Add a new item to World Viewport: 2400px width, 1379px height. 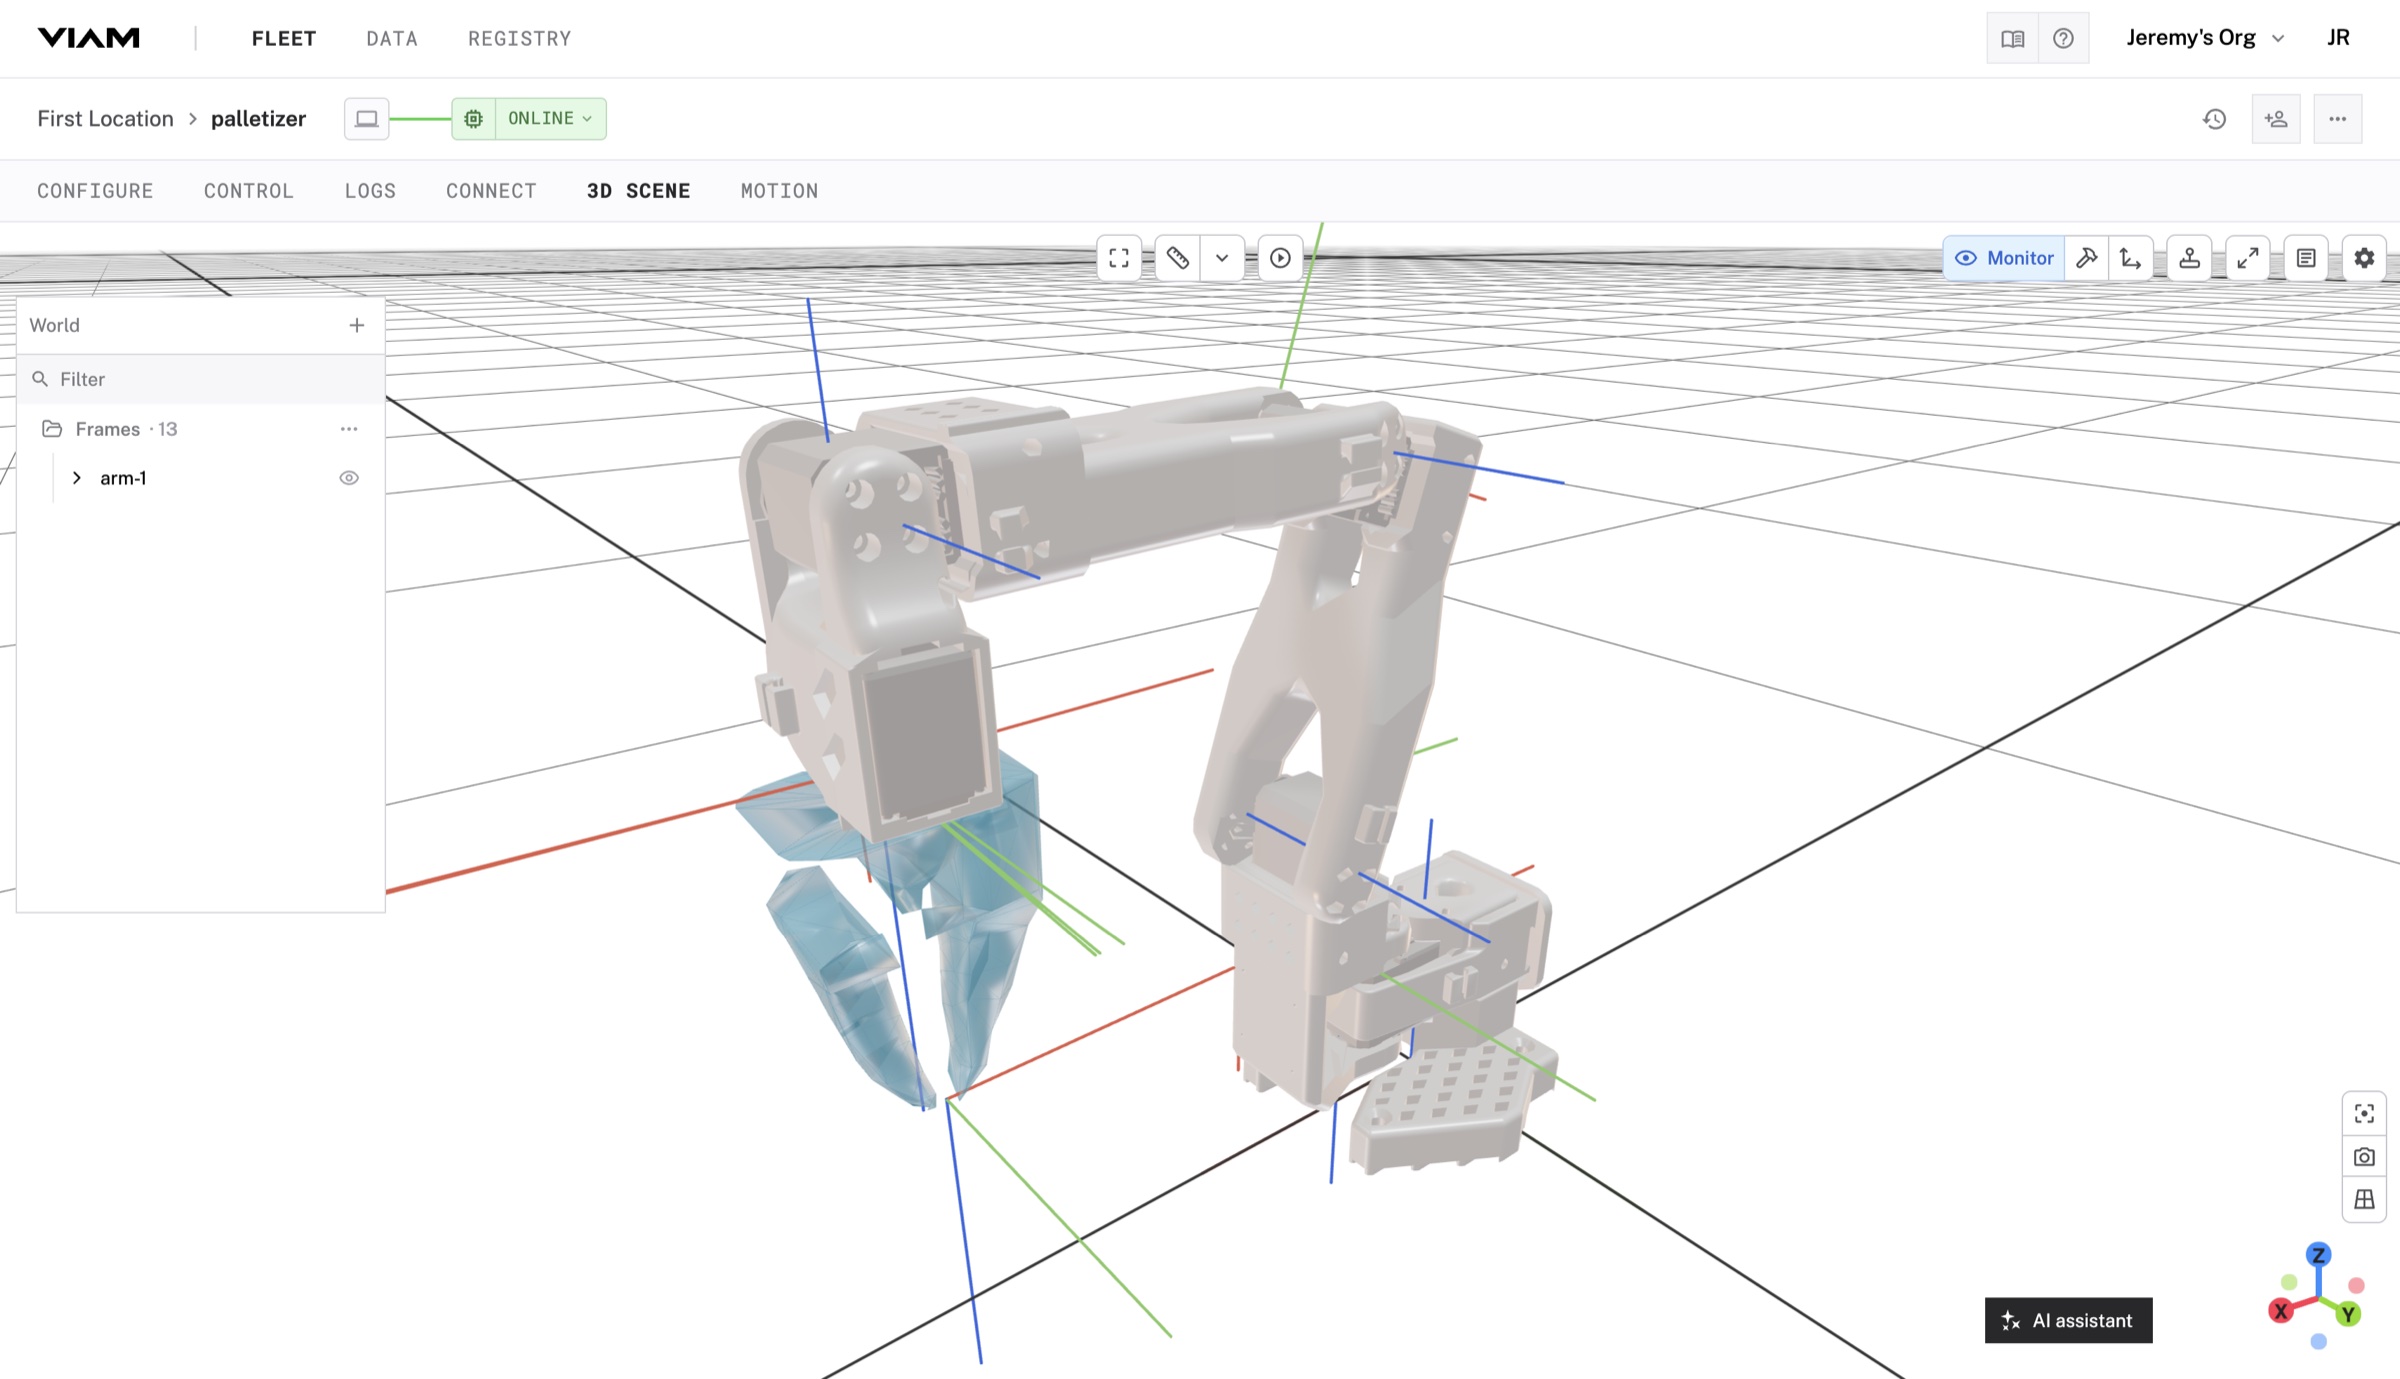click(x=356, y=325)
